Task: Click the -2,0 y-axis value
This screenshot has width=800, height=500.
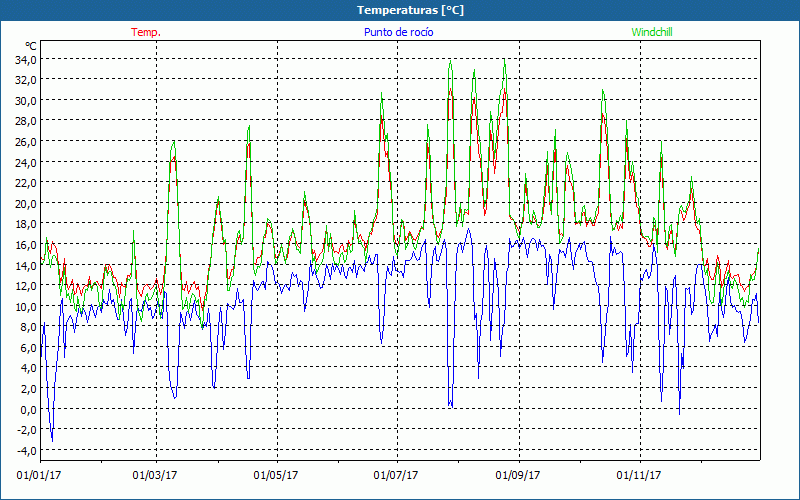Action: point(28,430)
